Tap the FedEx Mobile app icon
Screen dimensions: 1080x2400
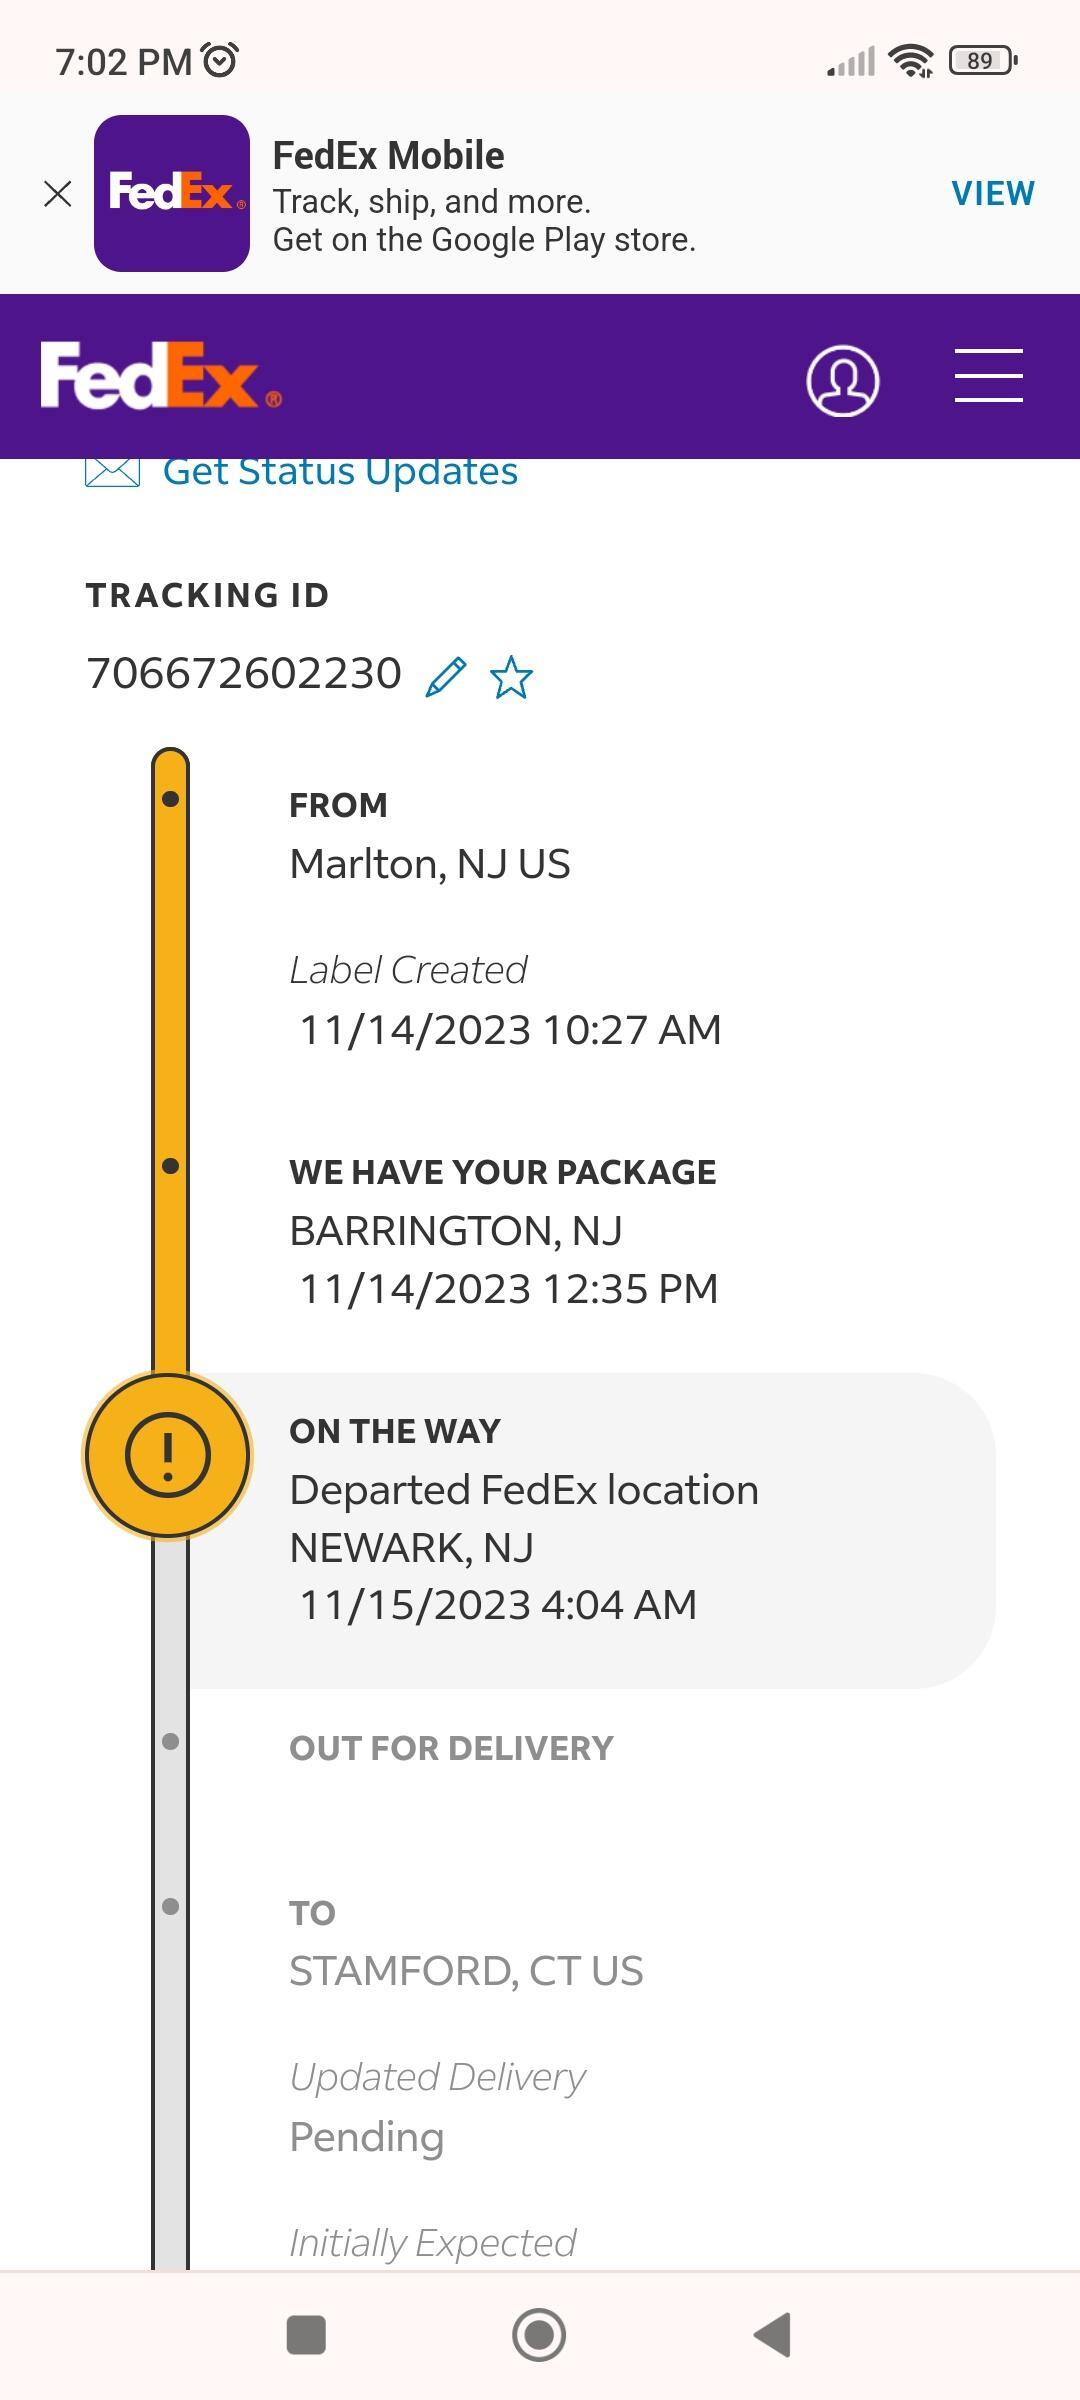click(x=172, y=193)
